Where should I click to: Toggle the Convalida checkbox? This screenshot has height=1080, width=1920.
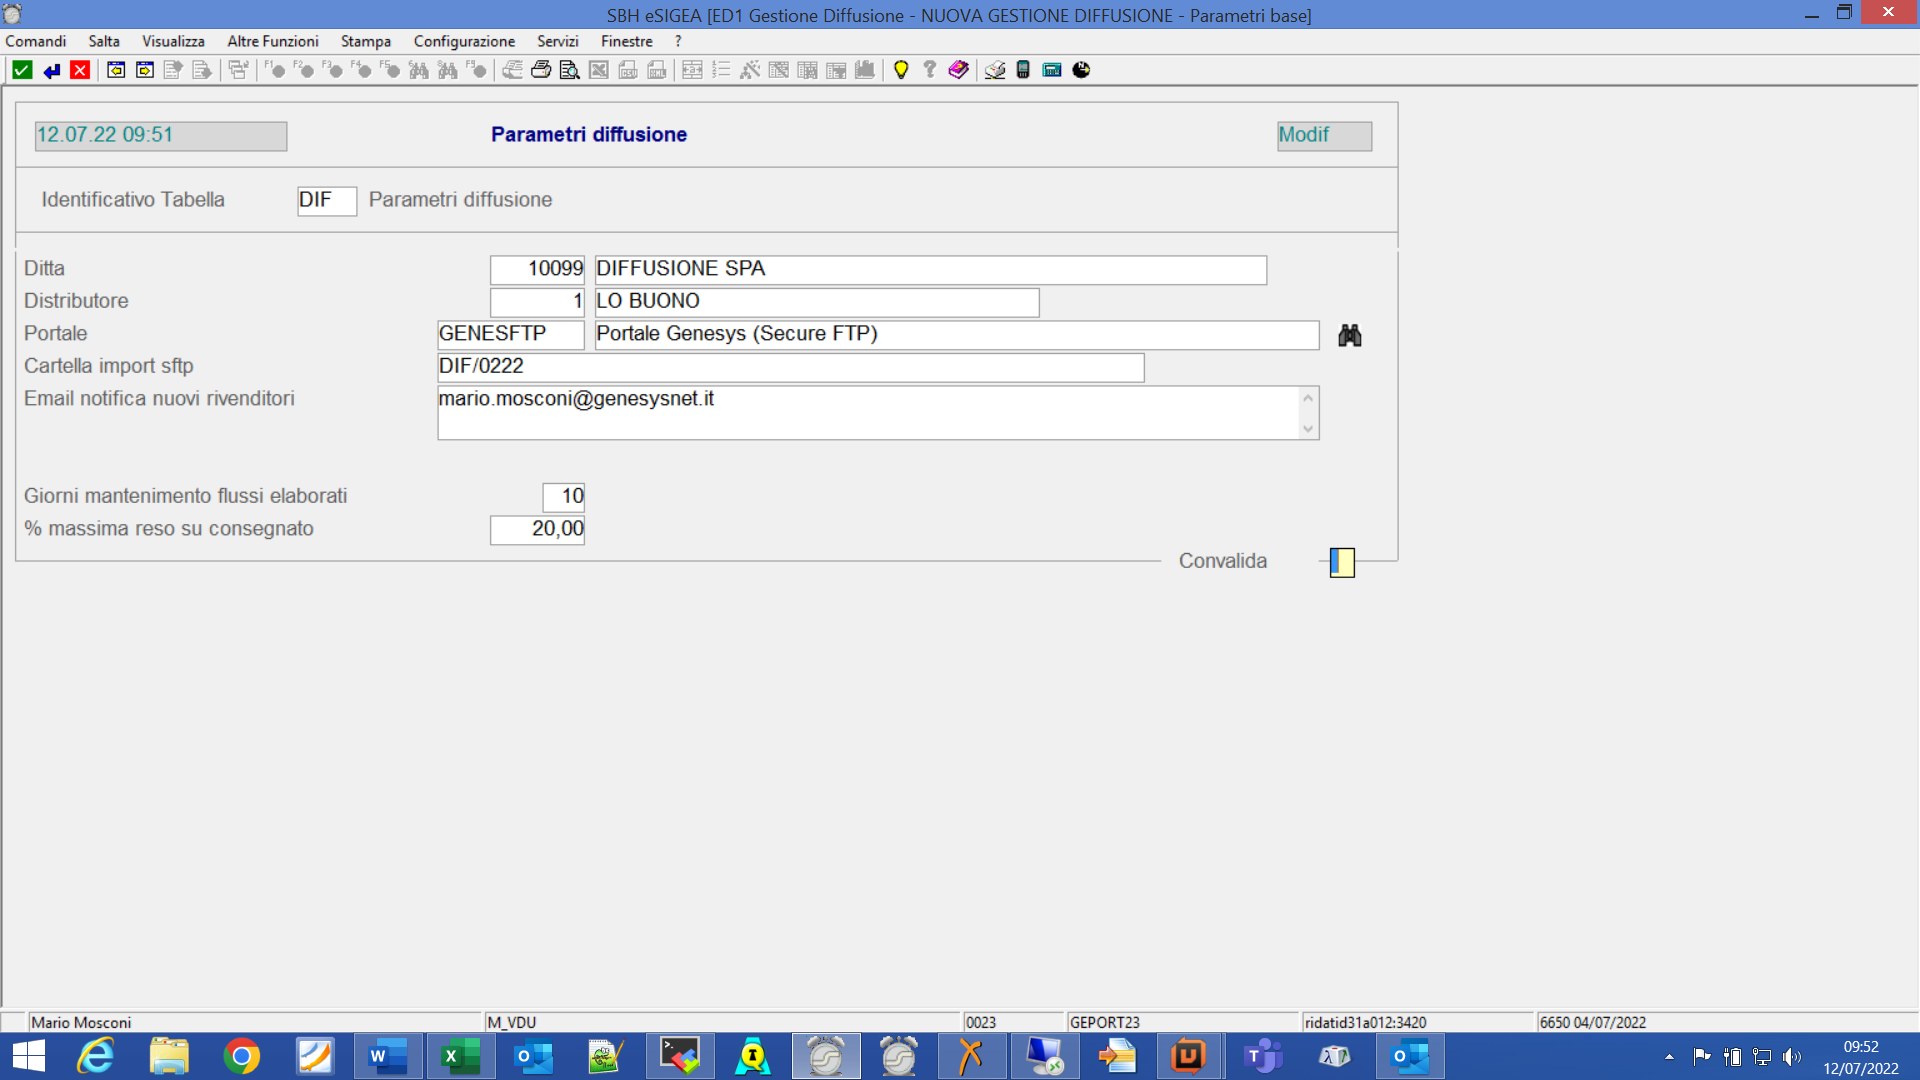[x=1342, y=562]
